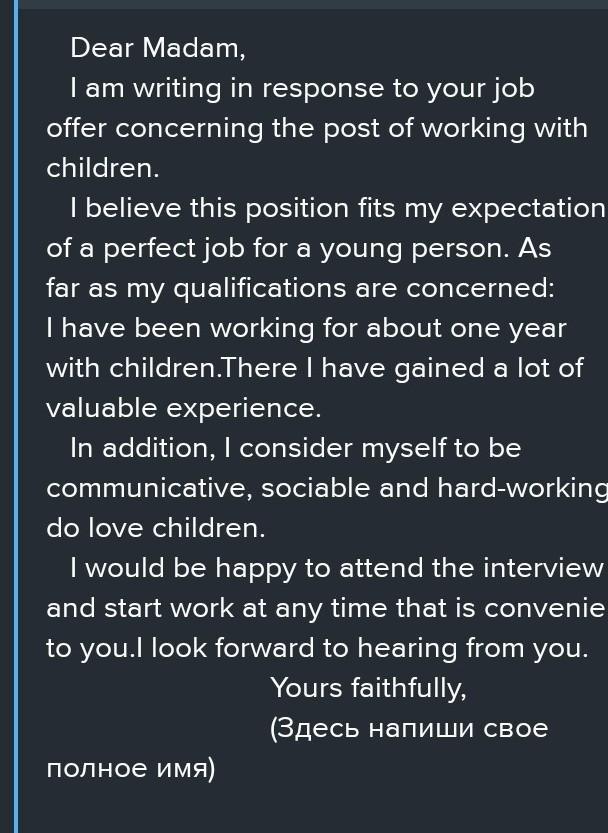The width and height of the screenshot is (608, 833).
Task: Click the phrase 'one year'
Action: tap(511, 328)
